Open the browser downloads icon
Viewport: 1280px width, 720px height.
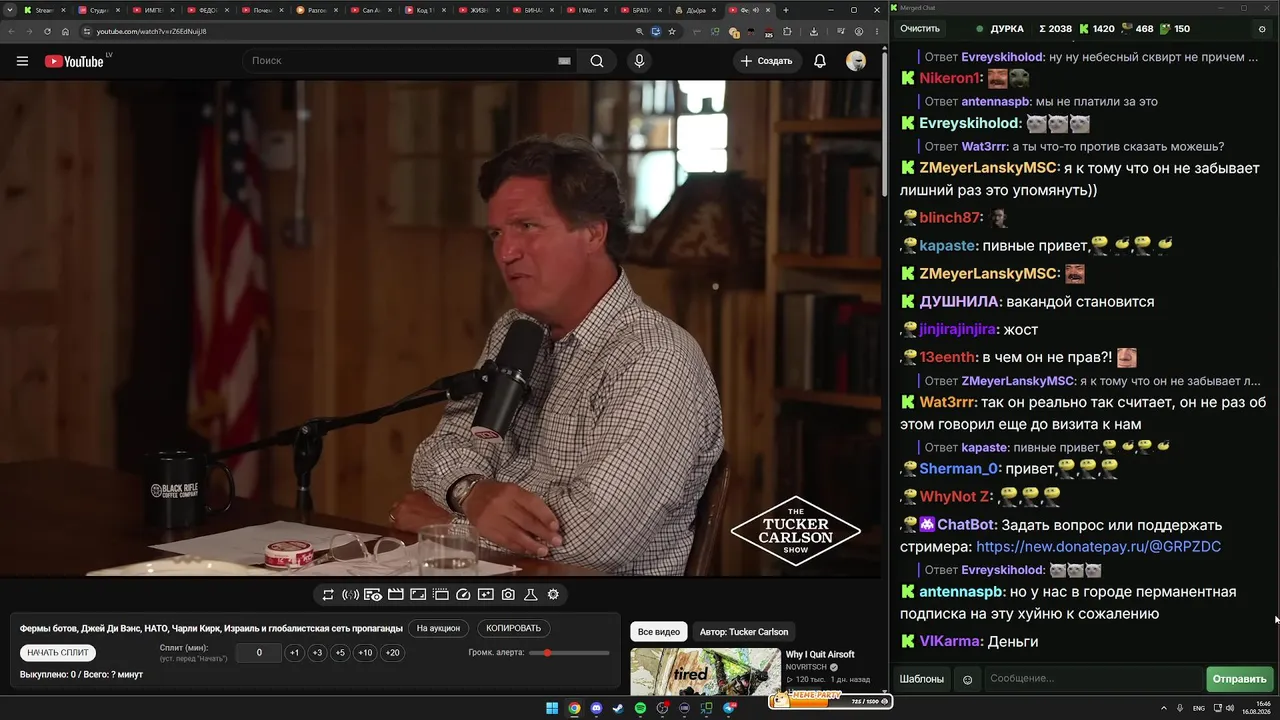pos(814,31)
